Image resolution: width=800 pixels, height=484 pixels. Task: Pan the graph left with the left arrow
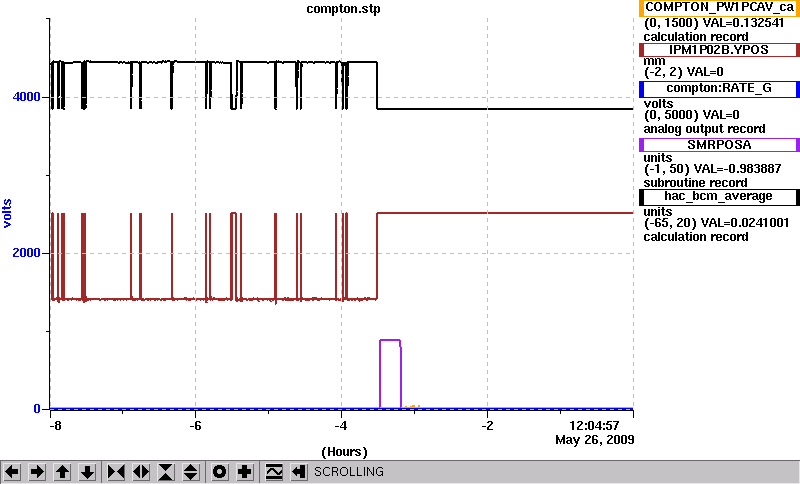pos(12,472)
